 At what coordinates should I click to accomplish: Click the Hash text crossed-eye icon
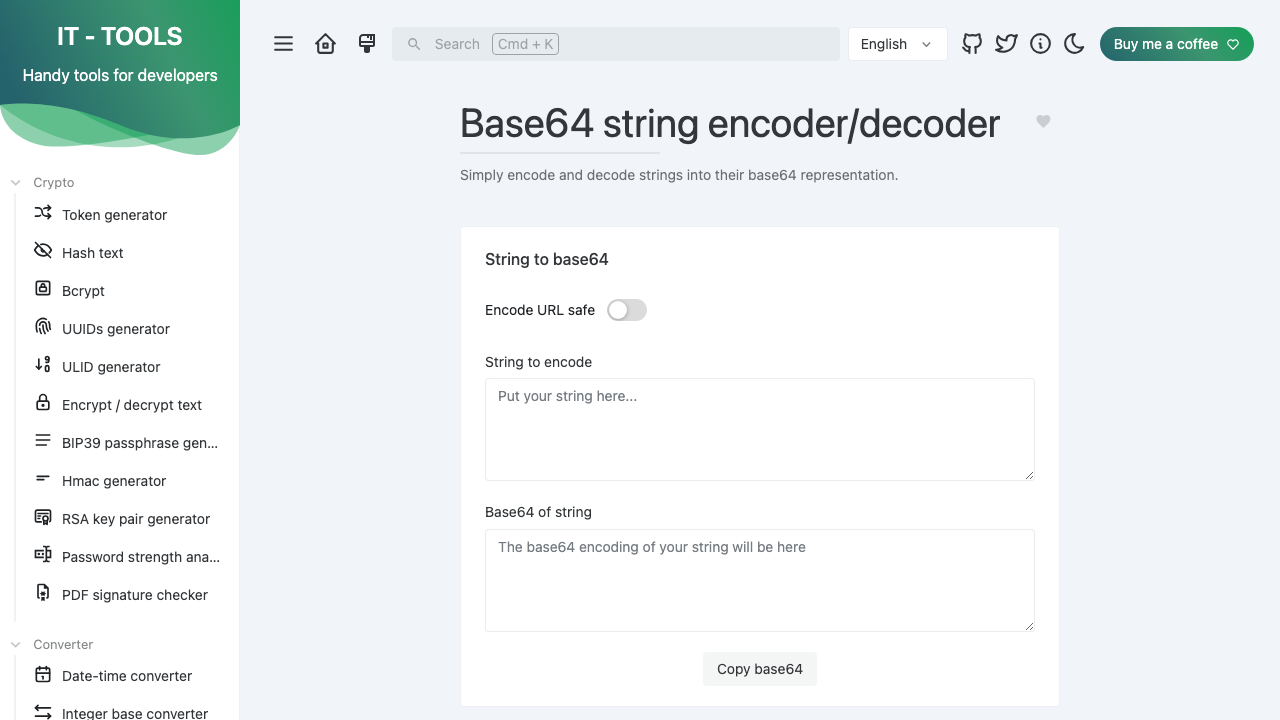(x=43, y=251)
